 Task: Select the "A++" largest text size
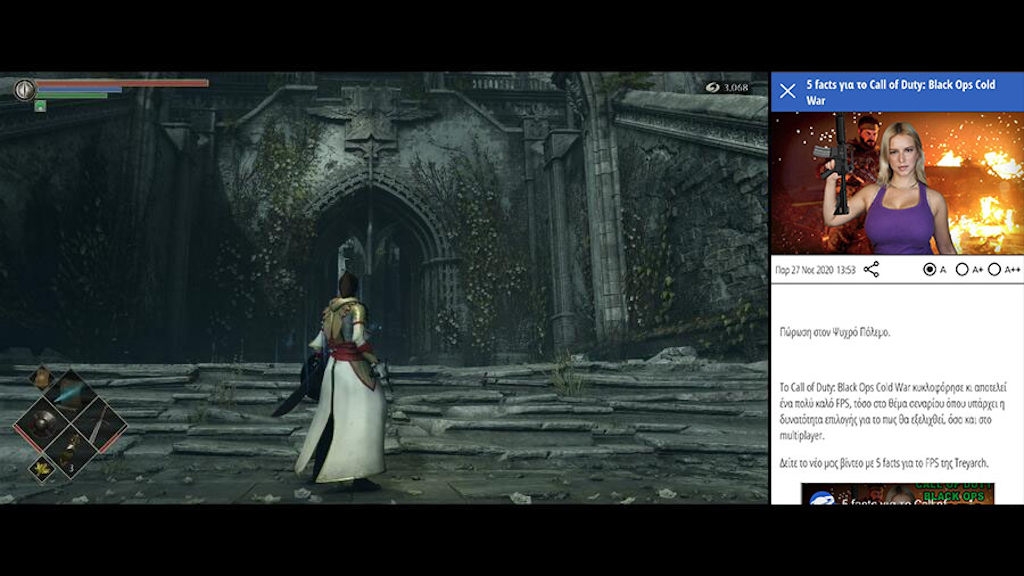pyautogui.click(x=994, y=269)
